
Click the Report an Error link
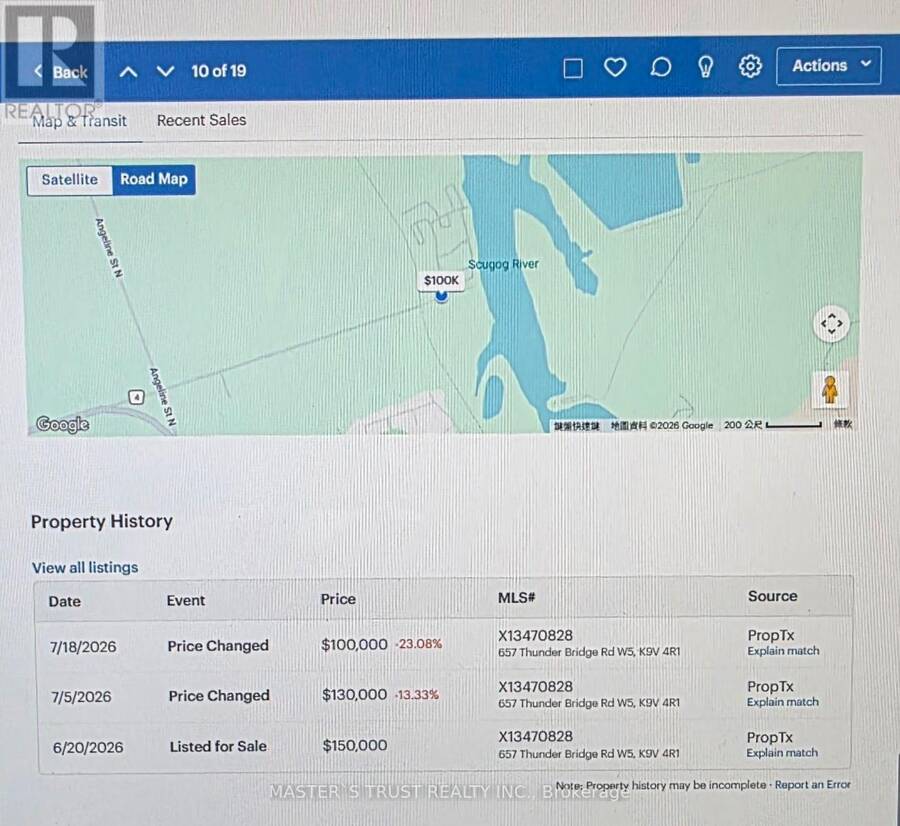813,785
